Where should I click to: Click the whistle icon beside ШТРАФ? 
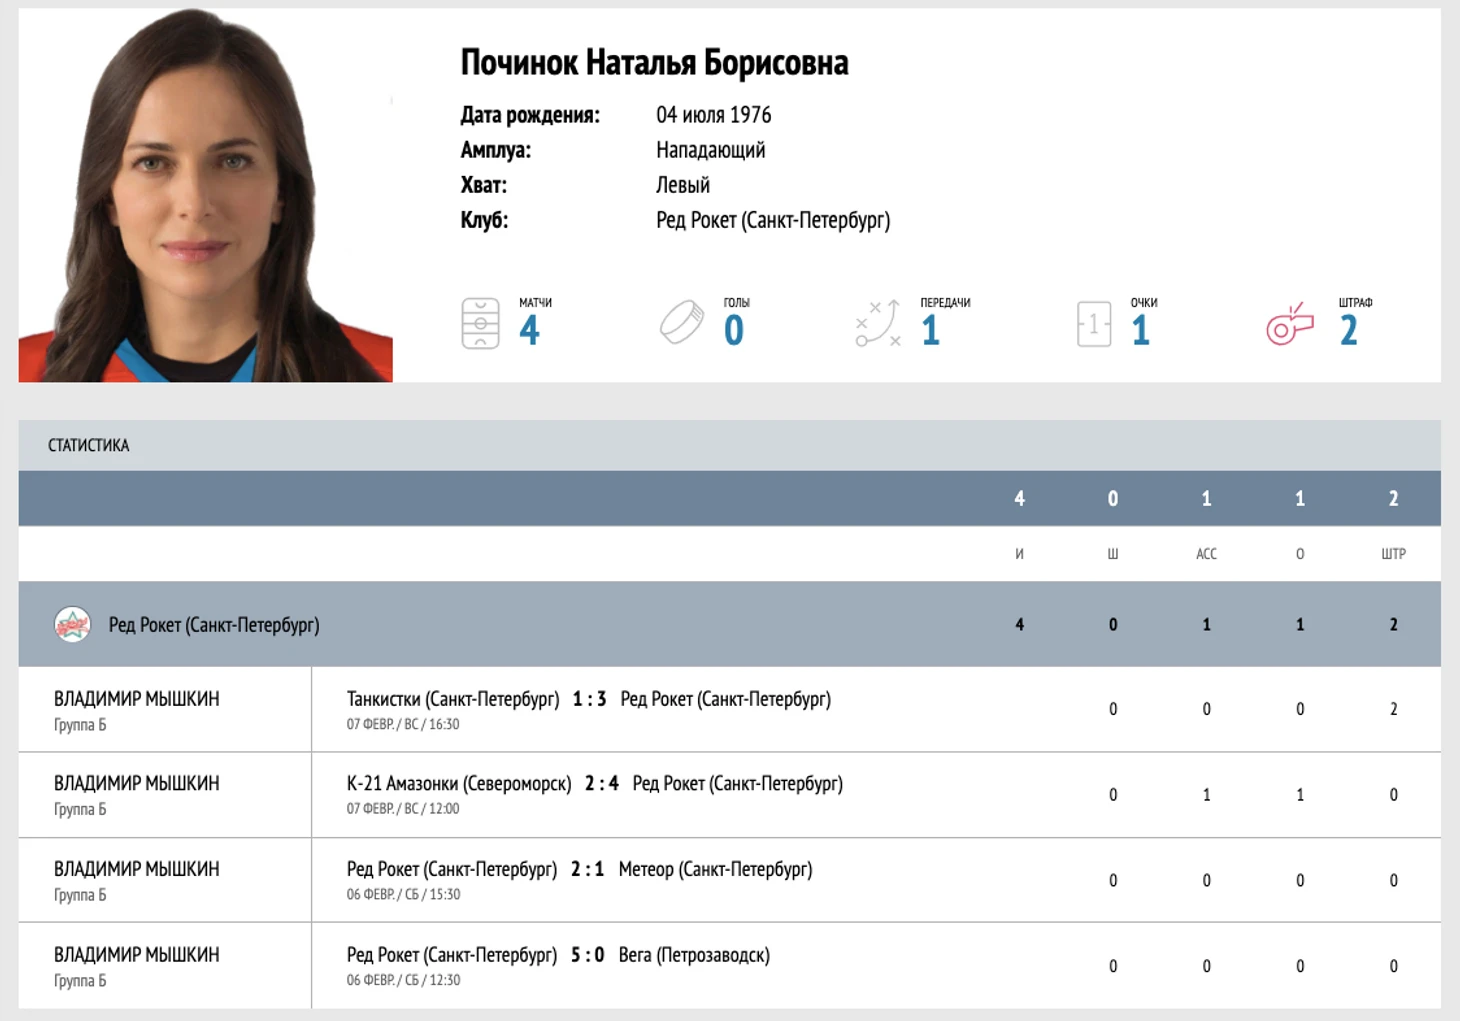(1290, 324)
